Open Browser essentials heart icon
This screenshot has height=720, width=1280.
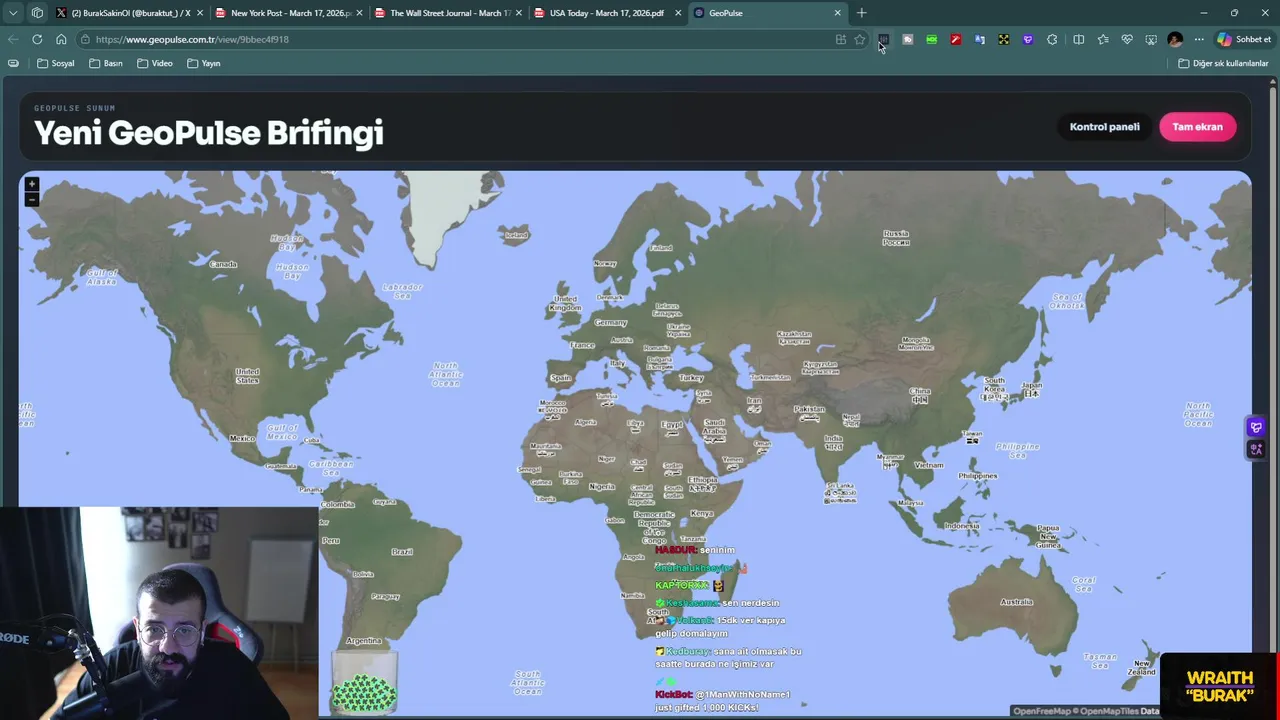(1127, 39)
